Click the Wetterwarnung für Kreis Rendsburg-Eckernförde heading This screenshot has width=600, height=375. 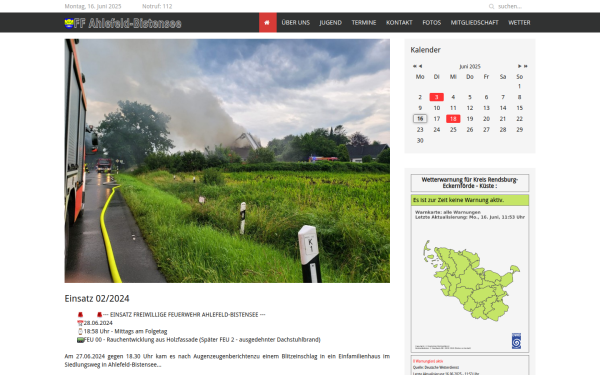point(470,183)
